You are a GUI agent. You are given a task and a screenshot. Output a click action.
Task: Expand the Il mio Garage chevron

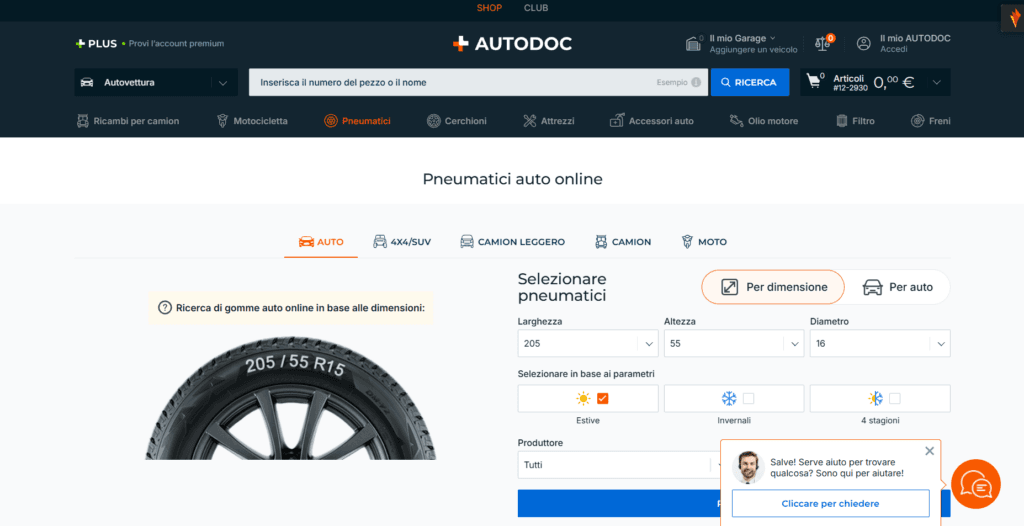[x=773, y=39]
